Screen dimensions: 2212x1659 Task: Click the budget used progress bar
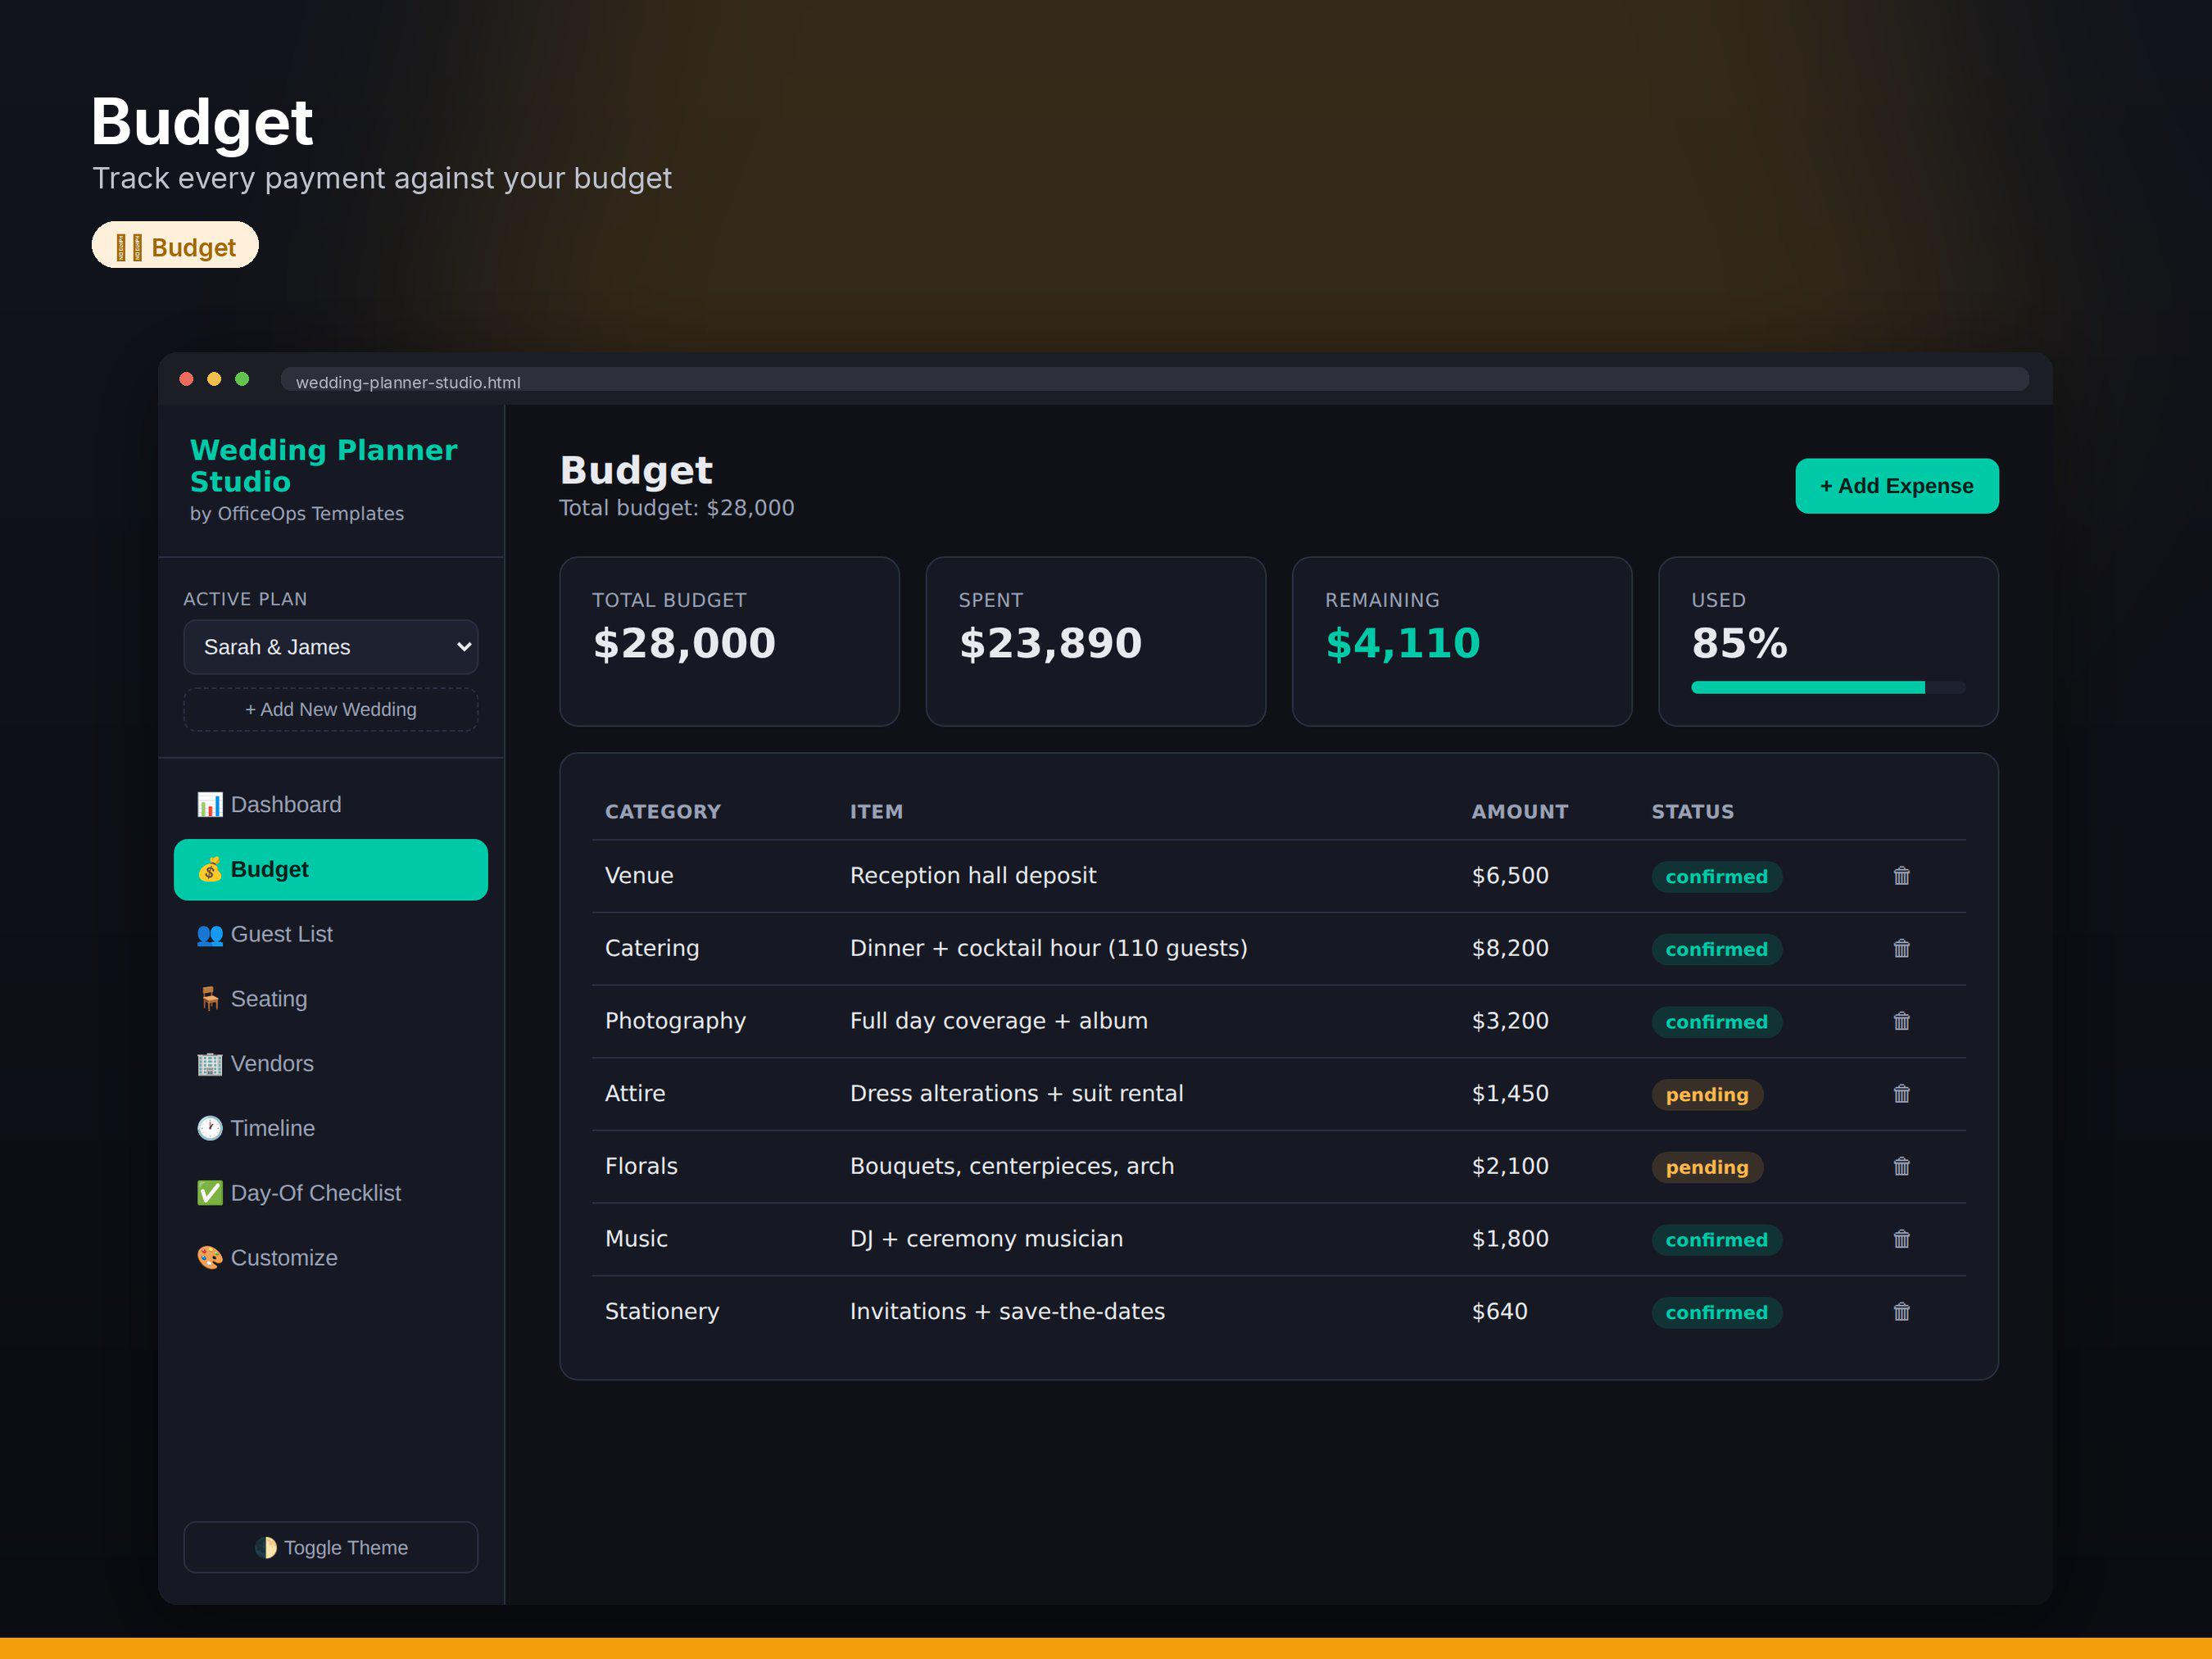pyautogui.click(x=1828, y=688)
